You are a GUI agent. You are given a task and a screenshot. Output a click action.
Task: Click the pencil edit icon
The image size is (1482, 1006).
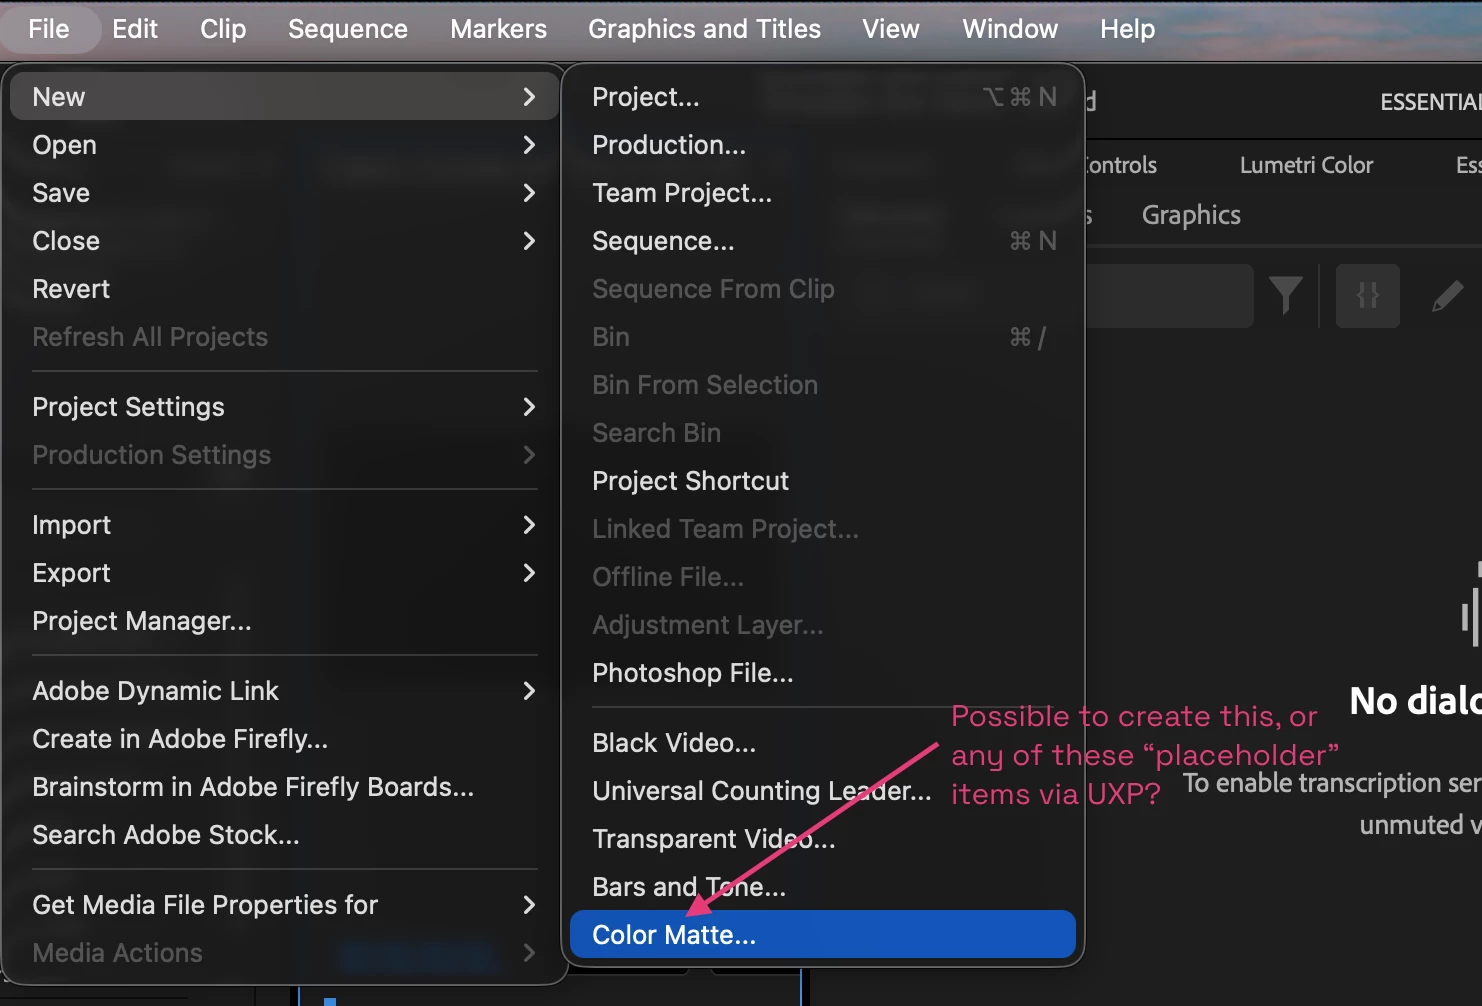[x=1447, y=296]
